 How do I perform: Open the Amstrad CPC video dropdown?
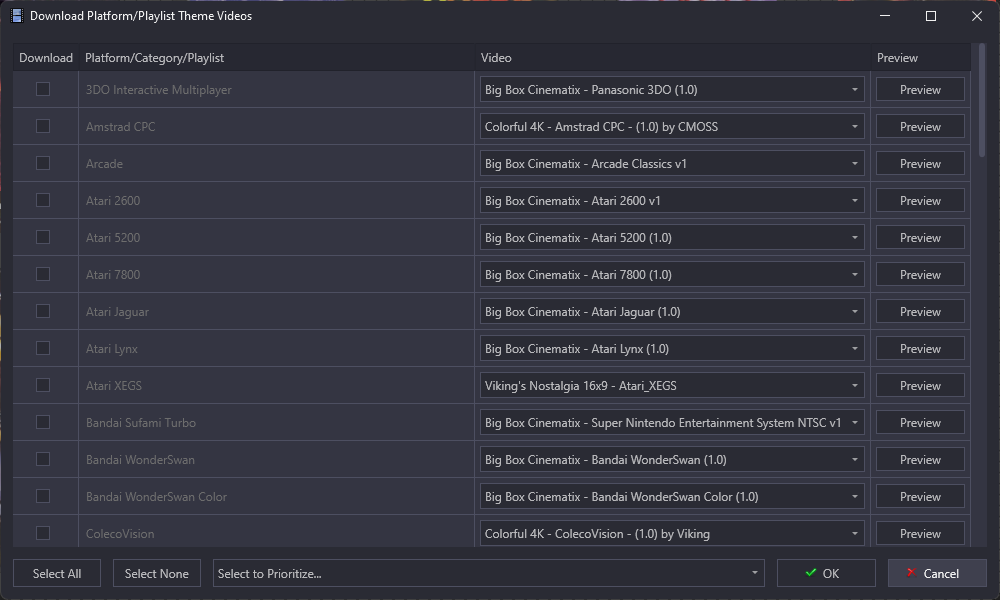coord(672,126)
